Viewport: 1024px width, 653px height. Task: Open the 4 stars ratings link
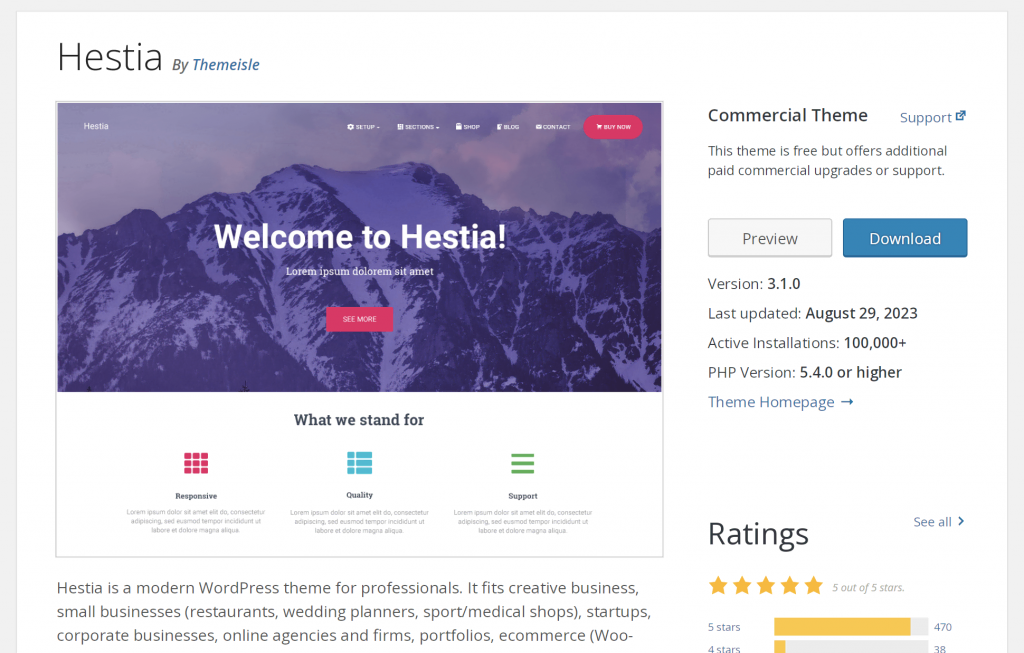[724, 648]
